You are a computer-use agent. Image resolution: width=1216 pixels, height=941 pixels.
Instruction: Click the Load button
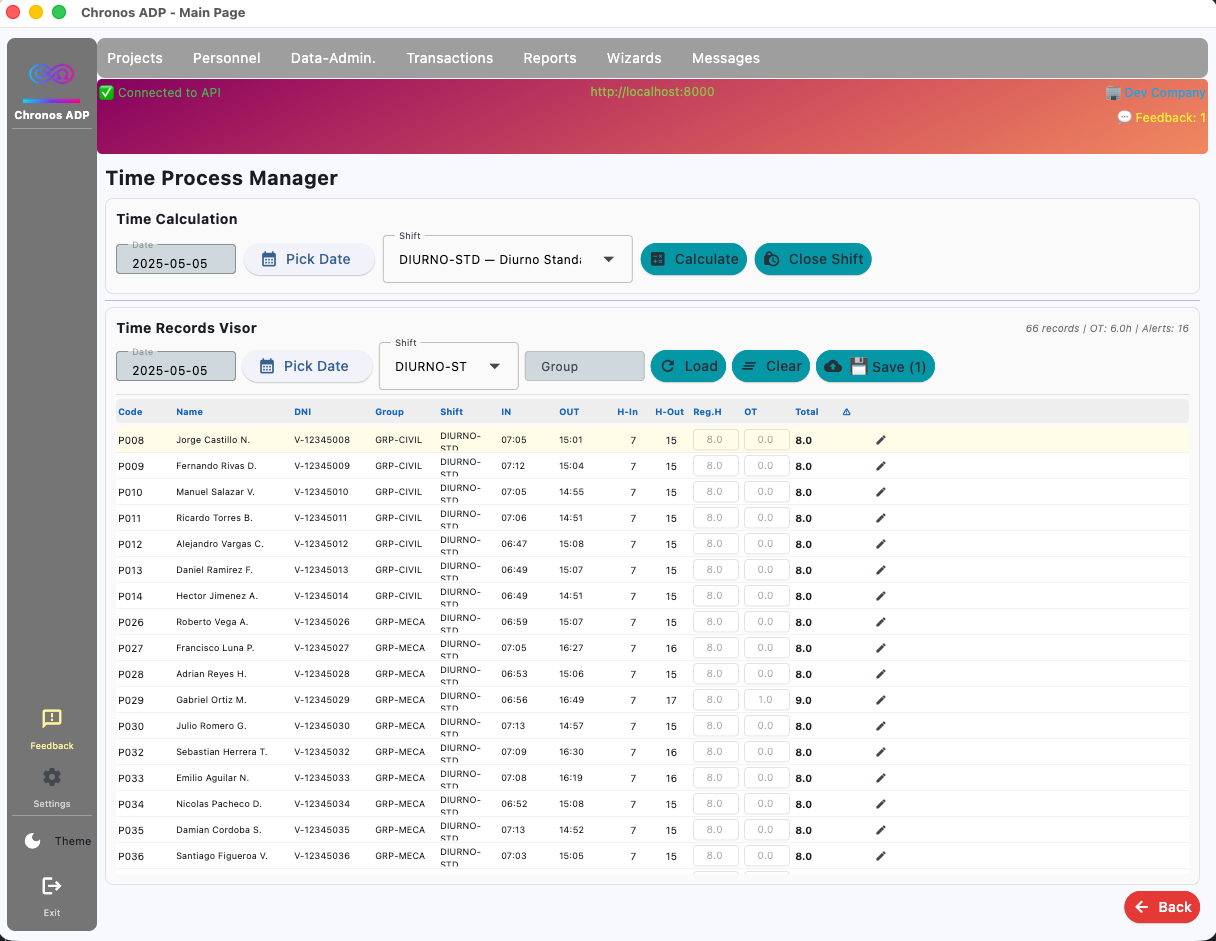click(689, 366)
